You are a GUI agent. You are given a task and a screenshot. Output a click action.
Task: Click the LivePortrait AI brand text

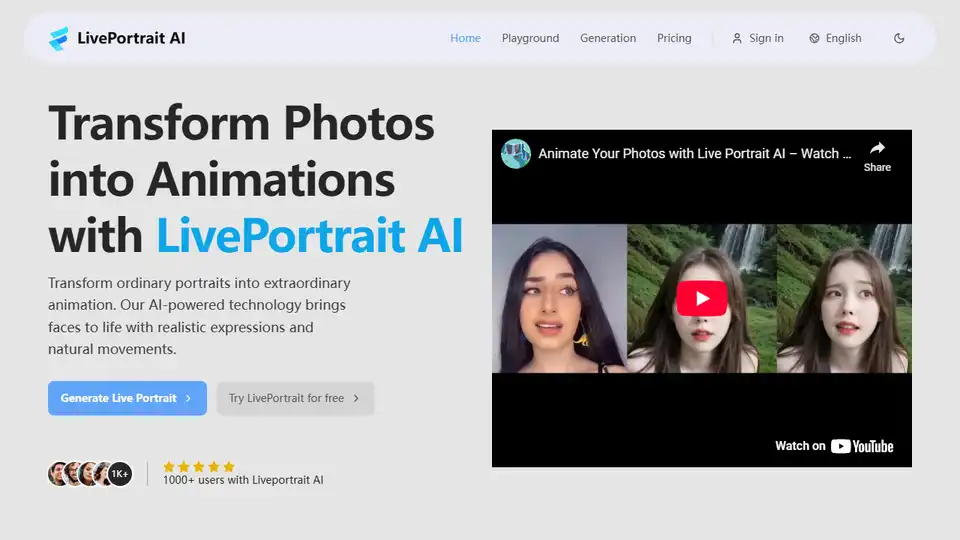click(x=131, y=38)
